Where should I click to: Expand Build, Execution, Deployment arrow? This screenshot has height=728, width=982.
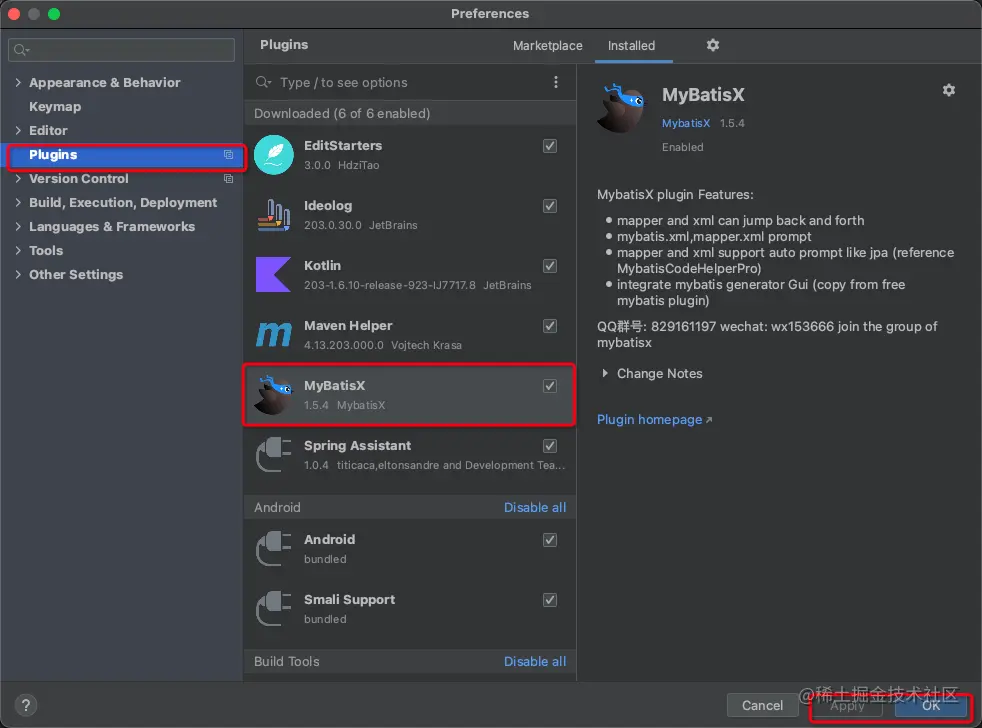point(18,202)
